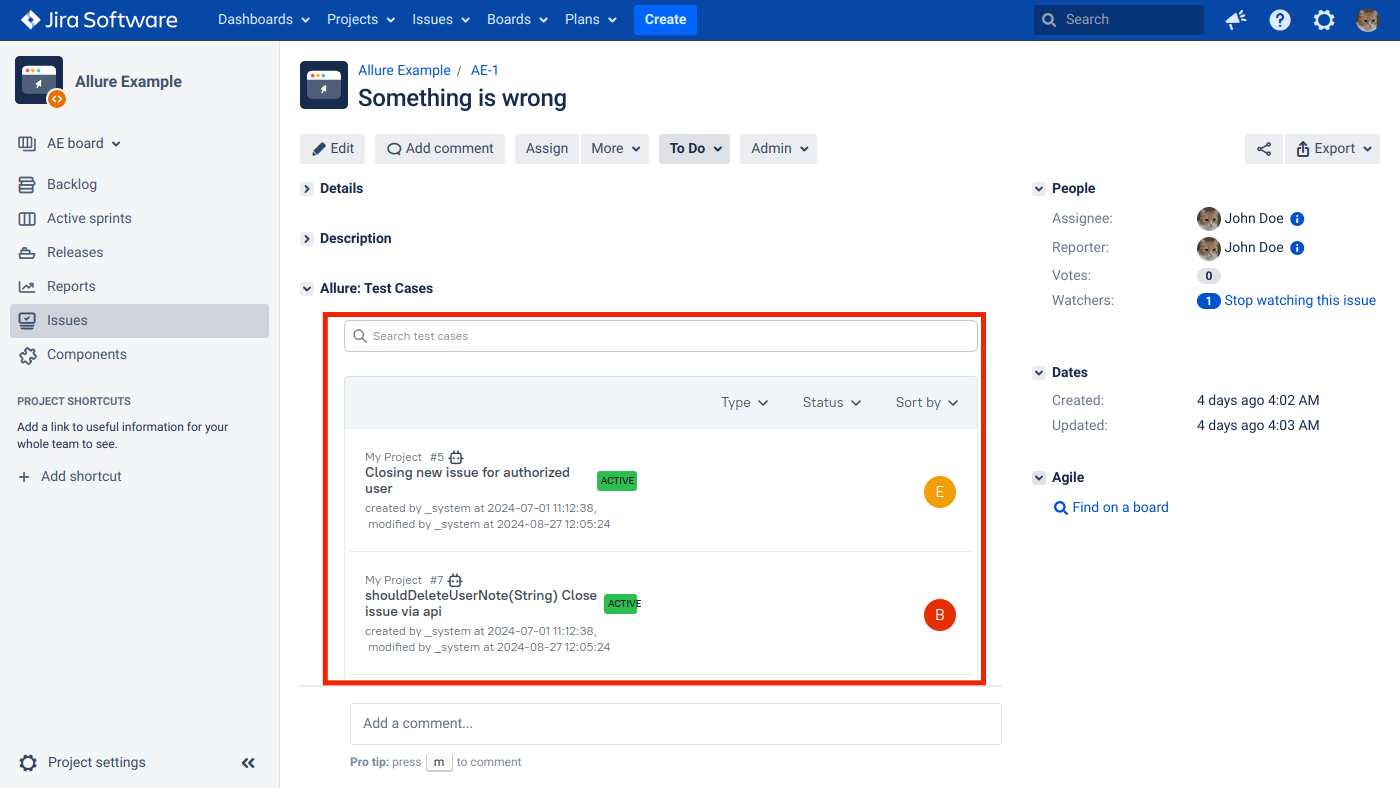Open the Boards dropdown menu
1400x788 pixels.
[x=517, y=20]
